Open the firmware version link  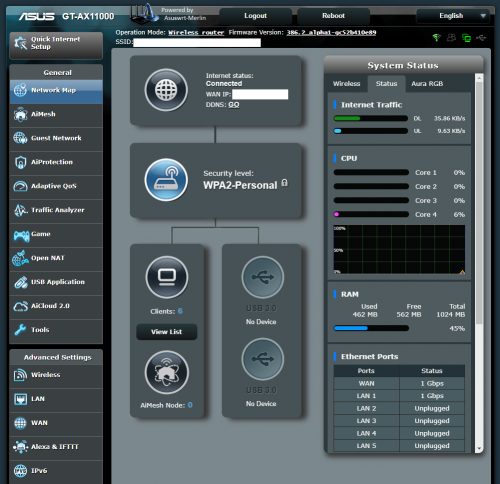click(x=331, y=33)
